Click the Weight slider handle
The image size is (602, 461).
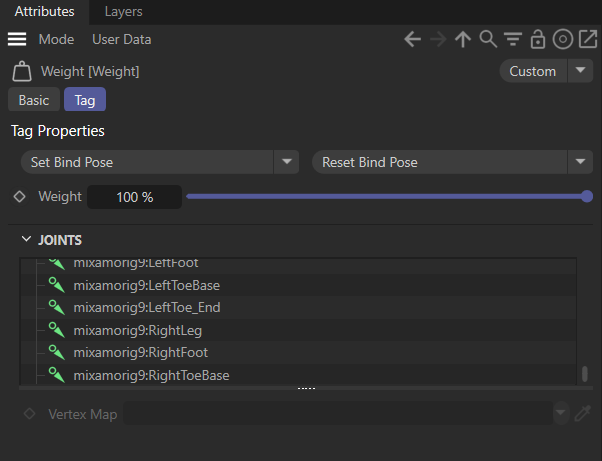(x=587, y=196)
